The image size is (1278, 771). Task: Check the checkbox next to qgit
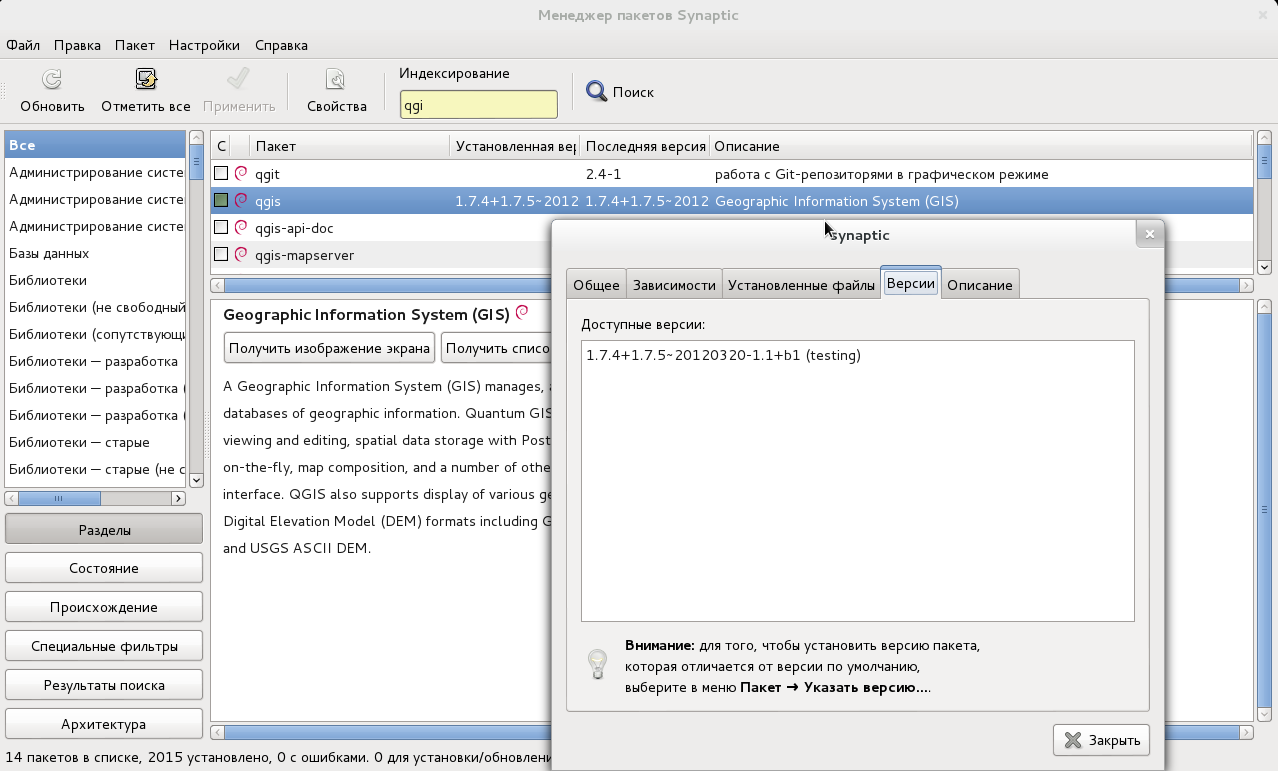221,173
